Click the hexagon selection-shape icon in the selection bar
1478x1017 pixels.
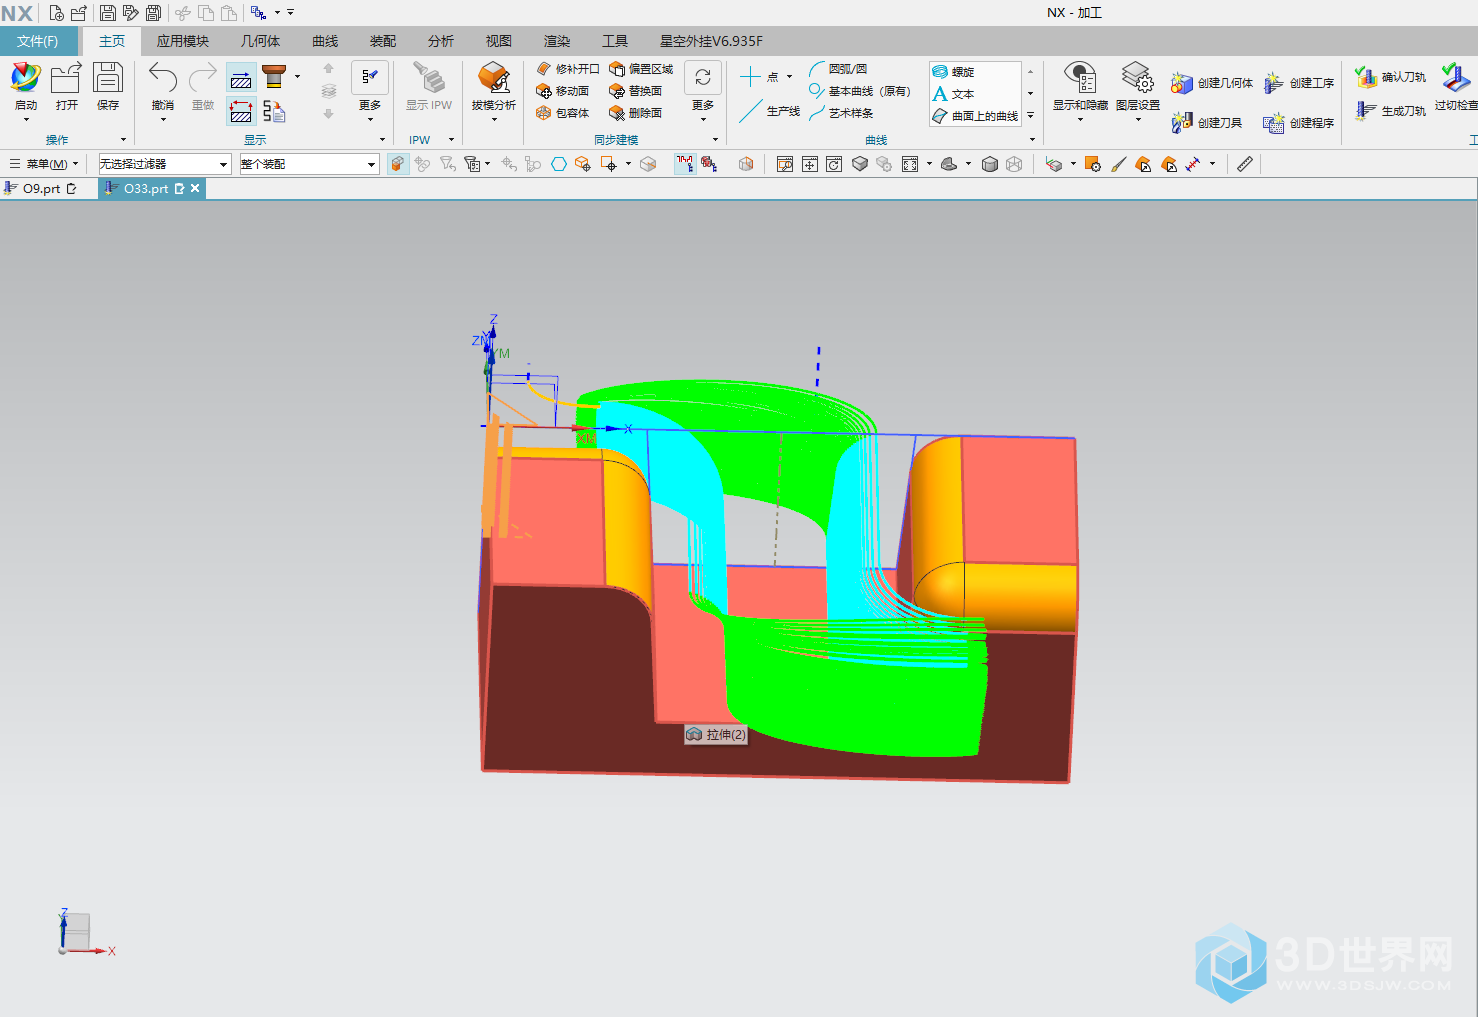click(x=559, y=164)
